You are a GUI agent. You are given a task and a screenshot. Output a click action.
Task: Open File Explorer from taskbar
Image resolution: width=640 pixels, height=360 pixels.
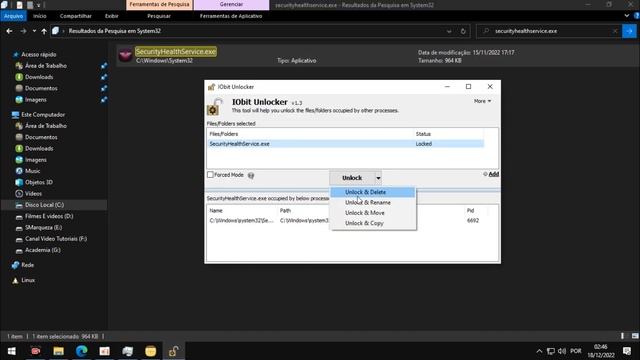[x=58, y=351]
